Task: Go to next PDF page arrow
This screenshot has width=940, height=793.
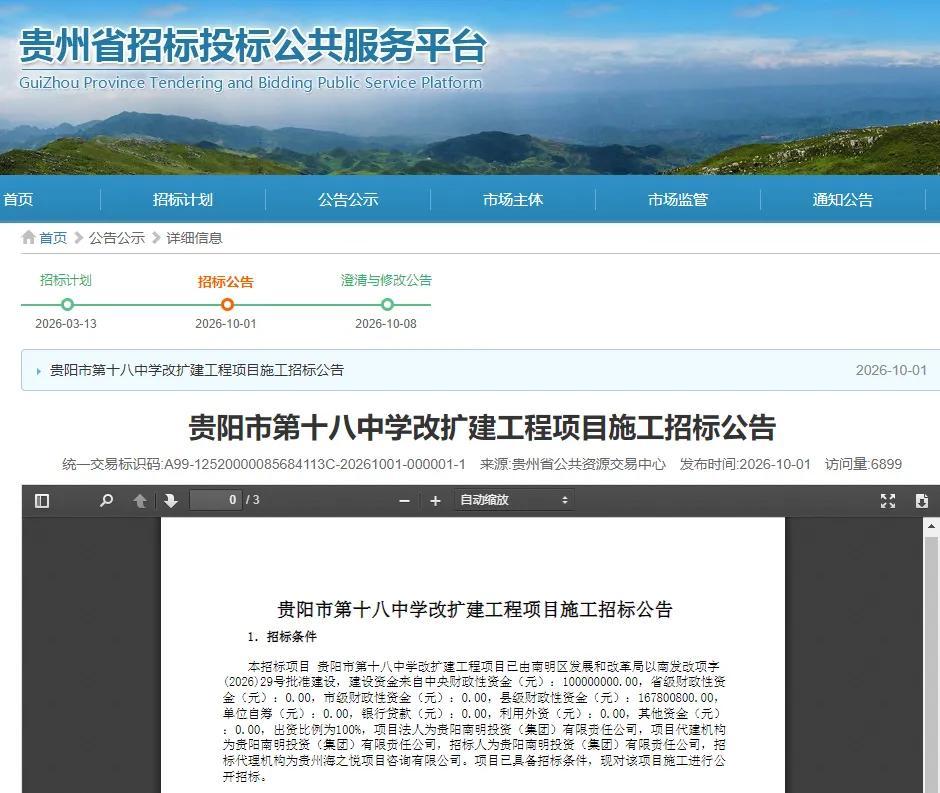Action: (171, 500)
